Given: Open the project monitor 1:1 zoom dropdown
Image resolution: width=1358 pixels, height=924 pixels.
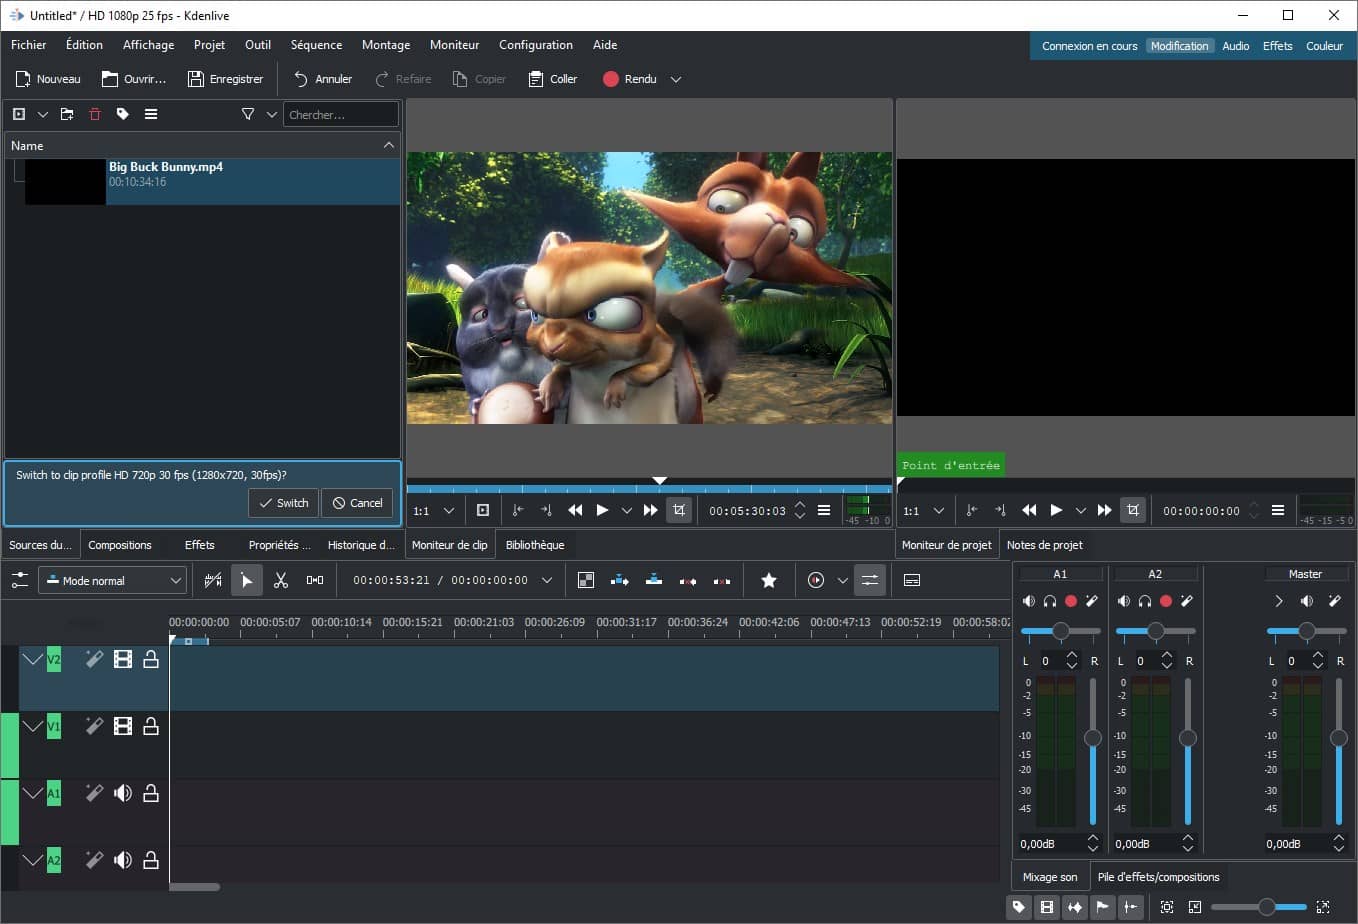Looking at the screenshot, I should pyautogui.click(x=924, y=510).
